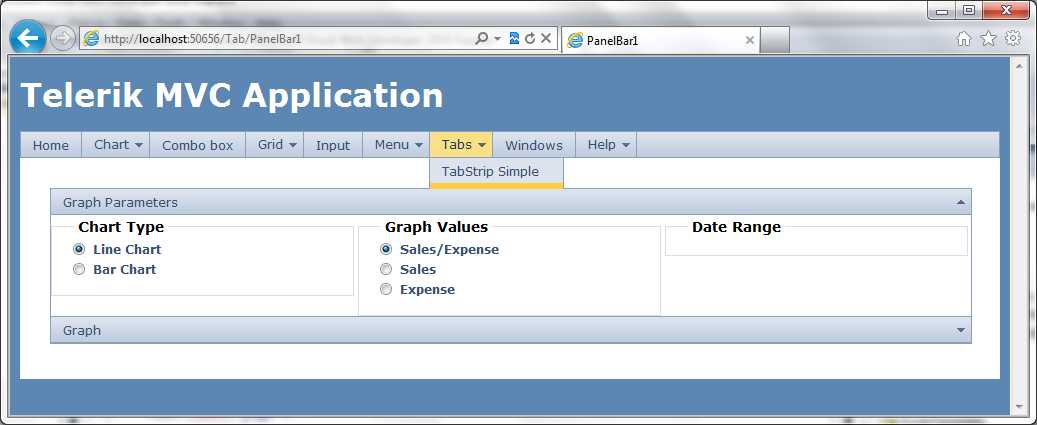Open the Help menu dropdown
Screen dimensions: 1037x425
(606, 145)
